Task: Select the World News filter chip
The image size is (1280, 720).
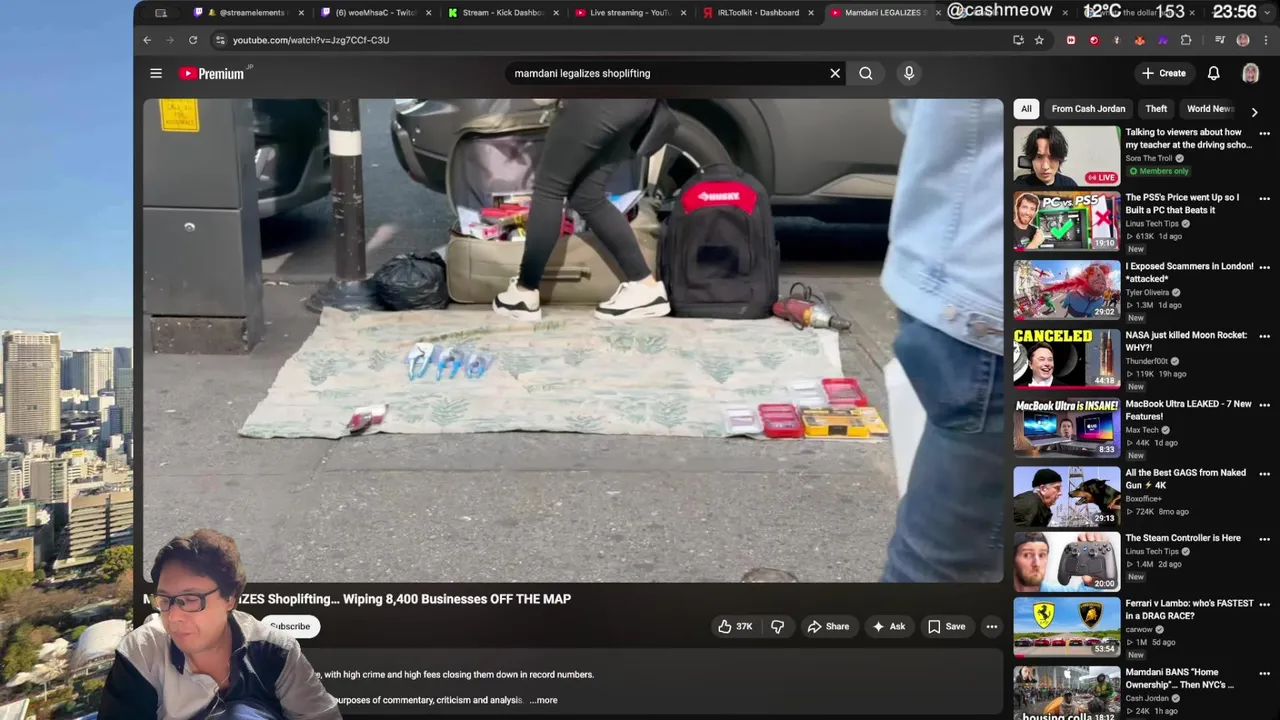Action: click(x=1210, y=109)
